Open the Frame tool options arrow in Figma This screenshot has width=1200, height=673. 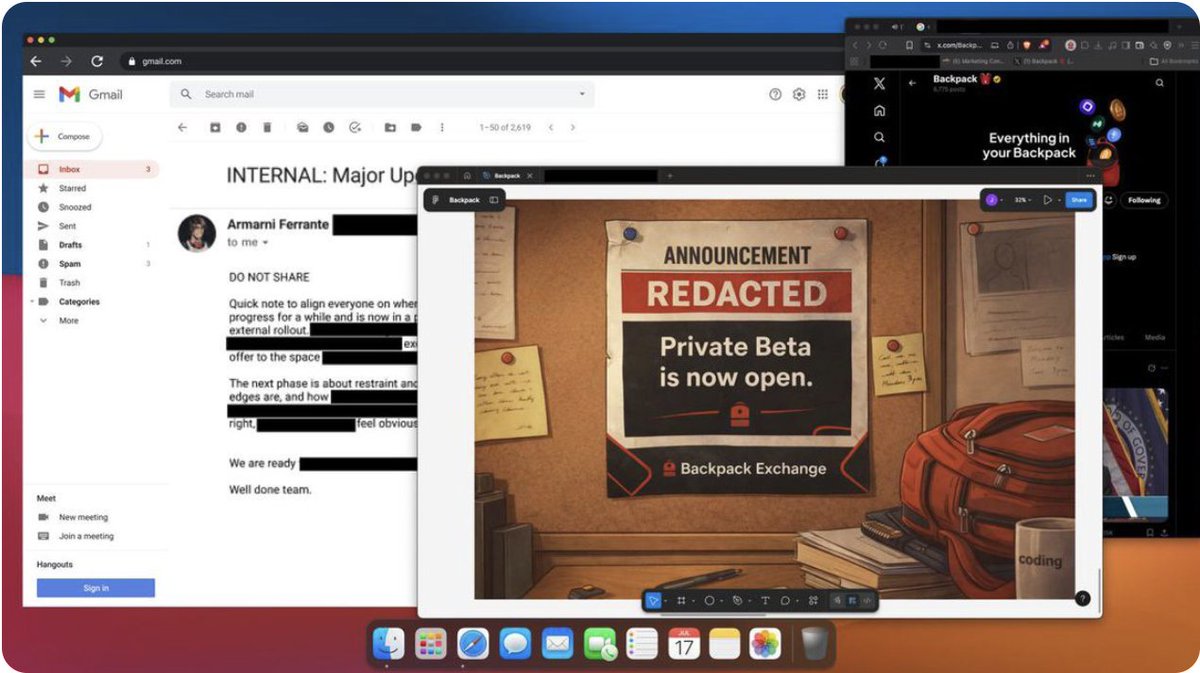[693, 601]
